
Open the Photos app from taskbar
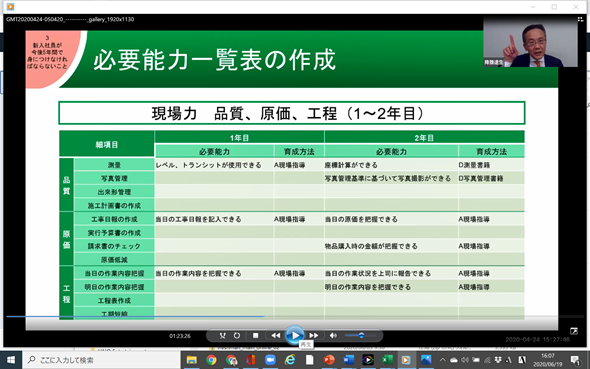click(x=426, y=360)
